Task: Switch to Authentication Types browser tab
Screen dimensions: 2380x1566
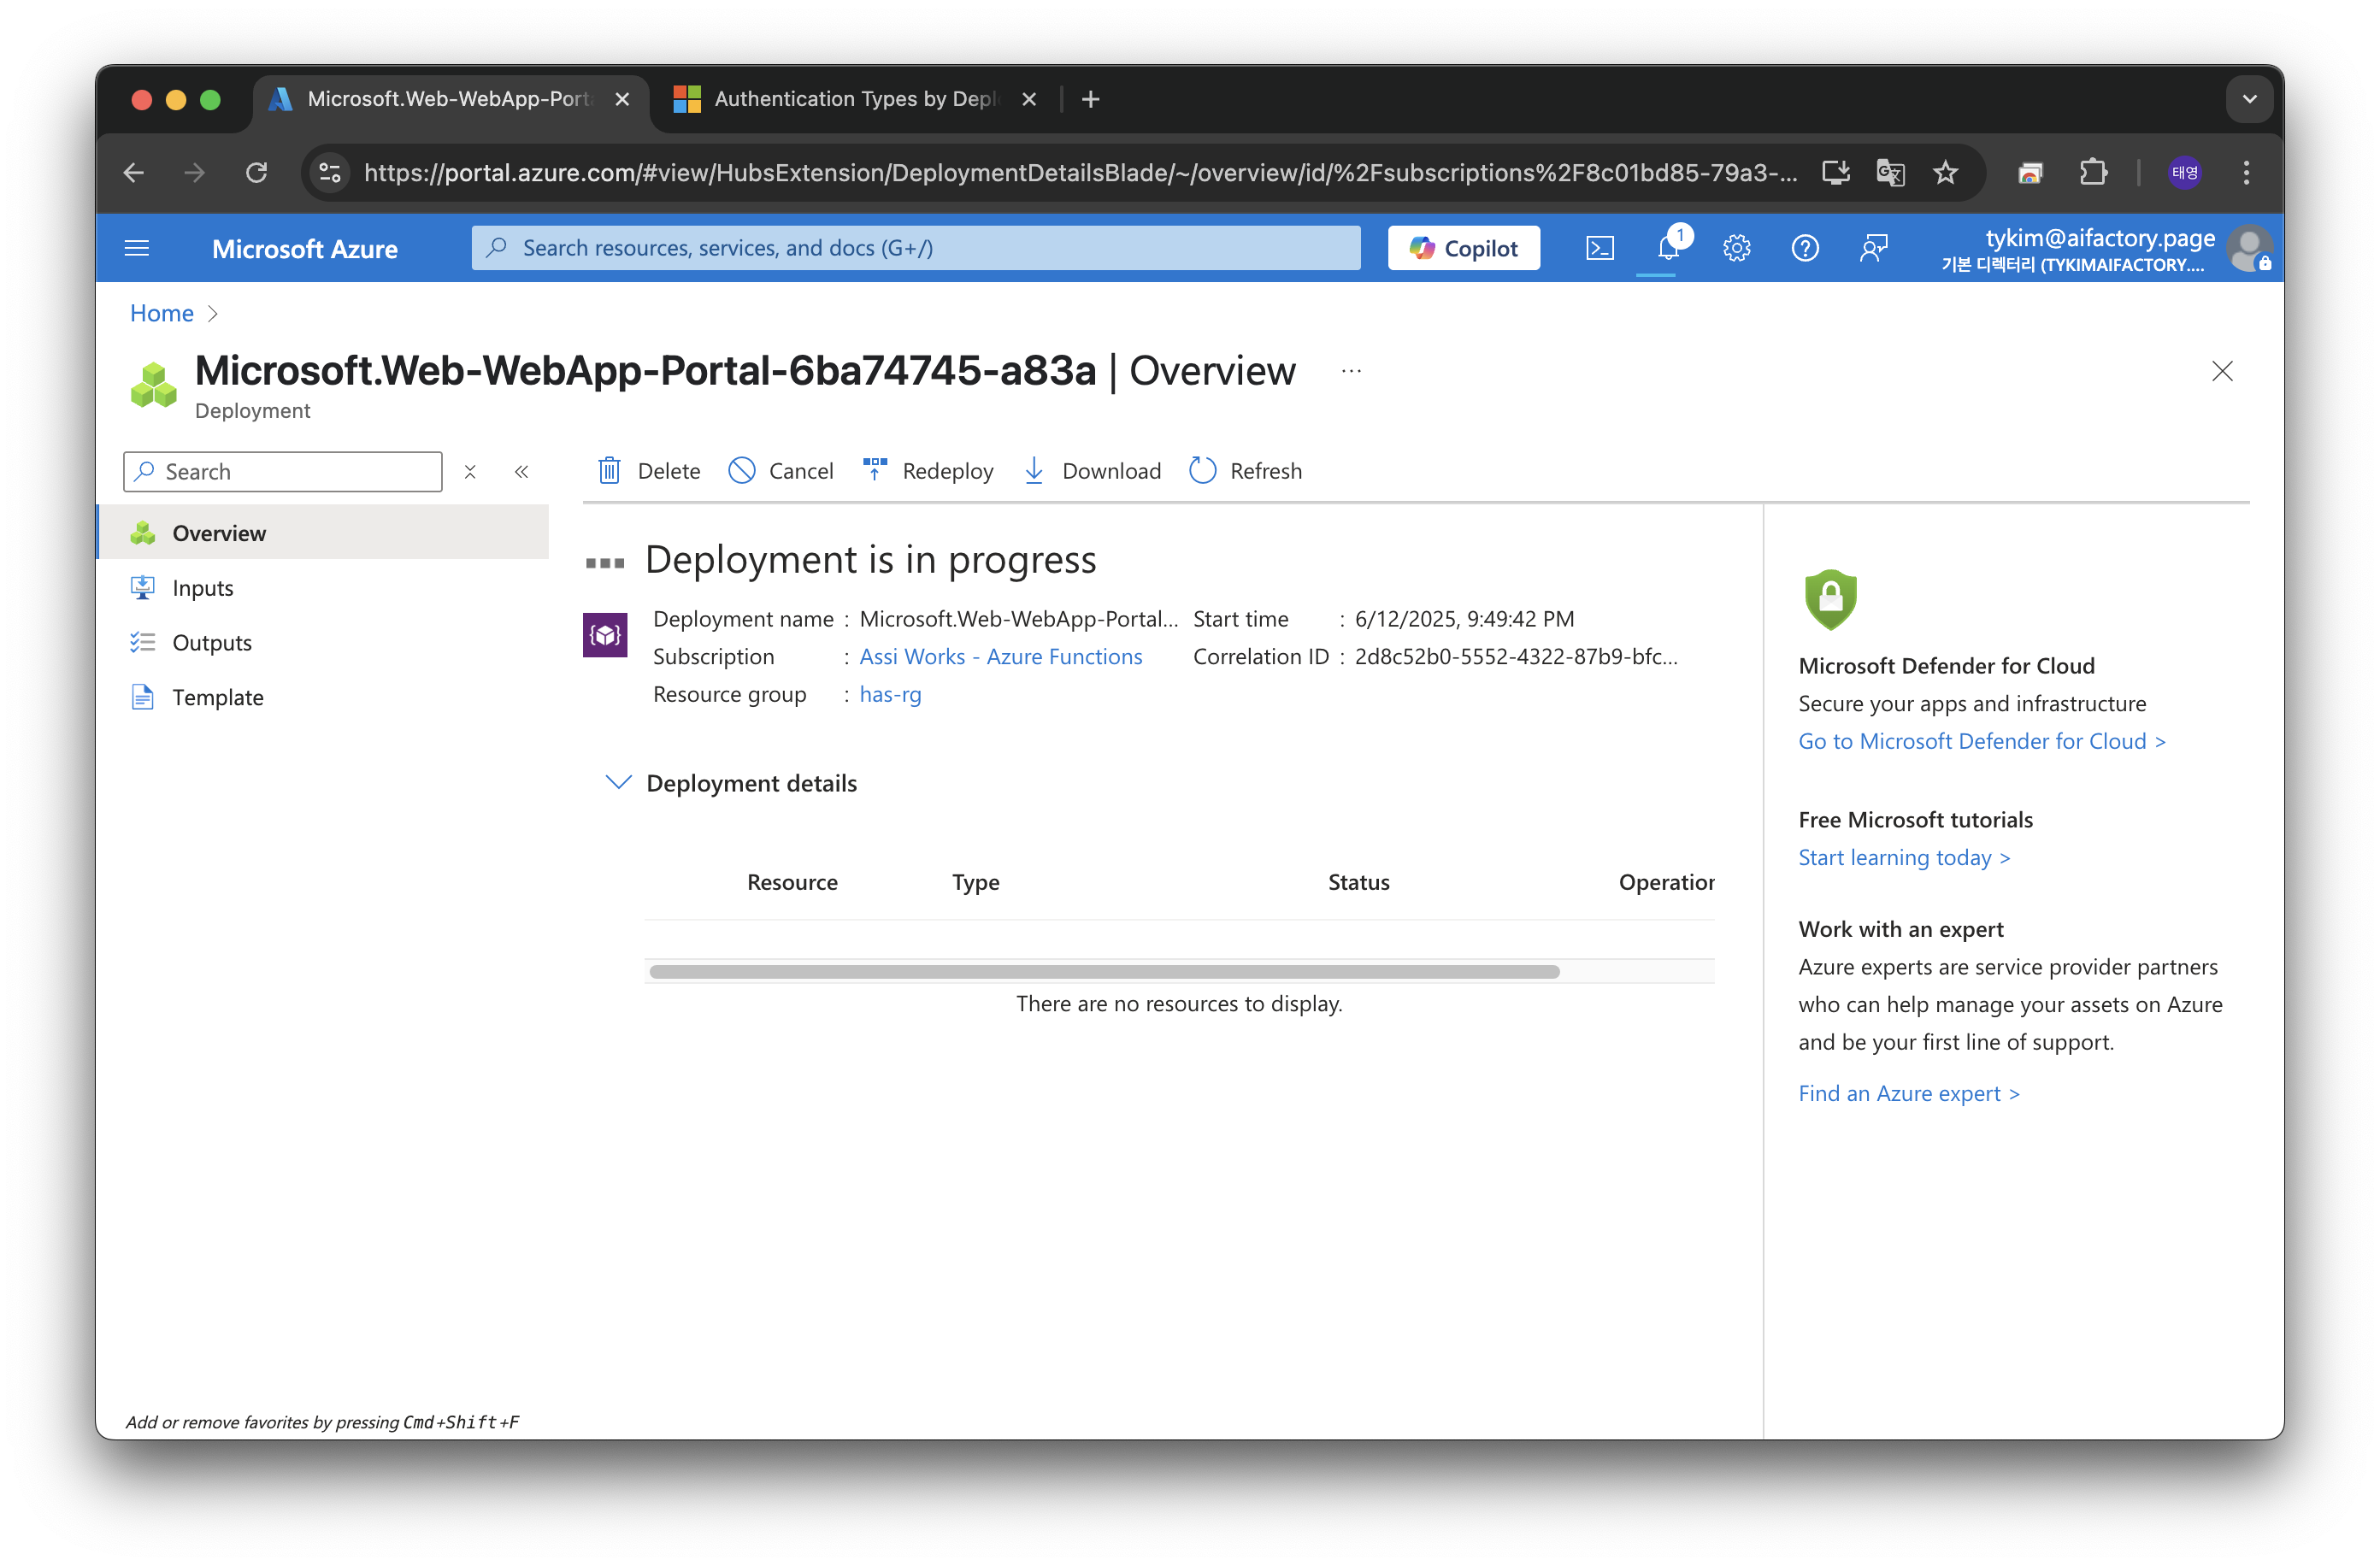Action: tap(854, 99)
